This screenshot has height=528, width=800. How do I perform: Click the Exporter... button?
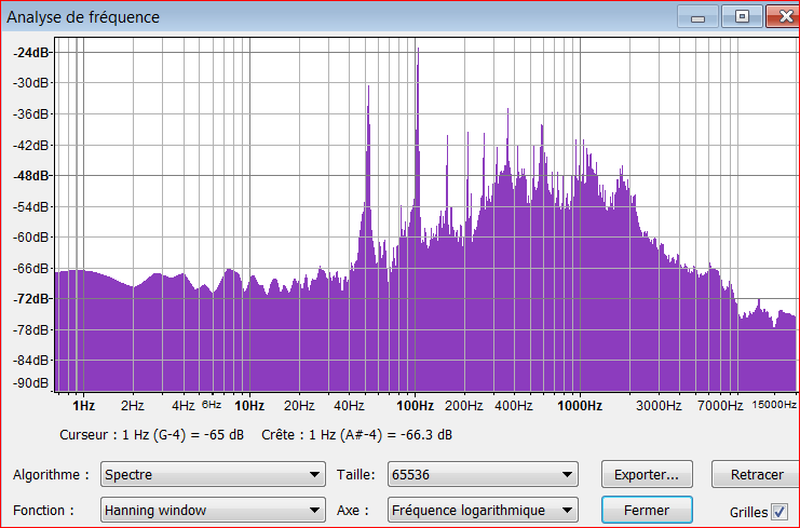pyautogui.click(x=647, y=474)
